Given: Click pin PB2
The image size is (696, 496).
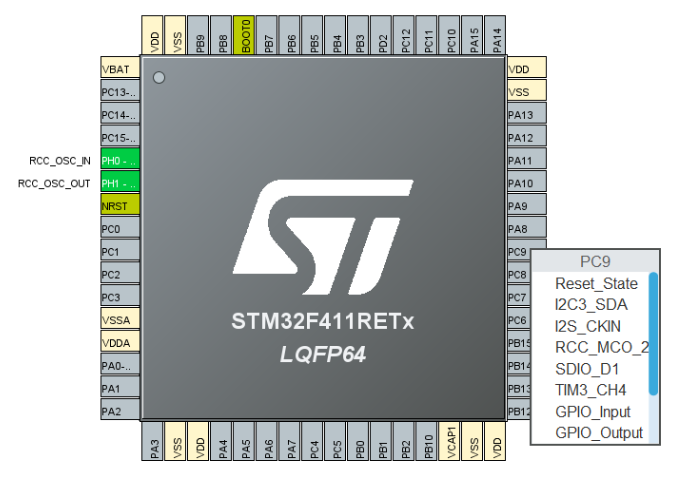Looking at the screenshot, I should tap(403, 441).
